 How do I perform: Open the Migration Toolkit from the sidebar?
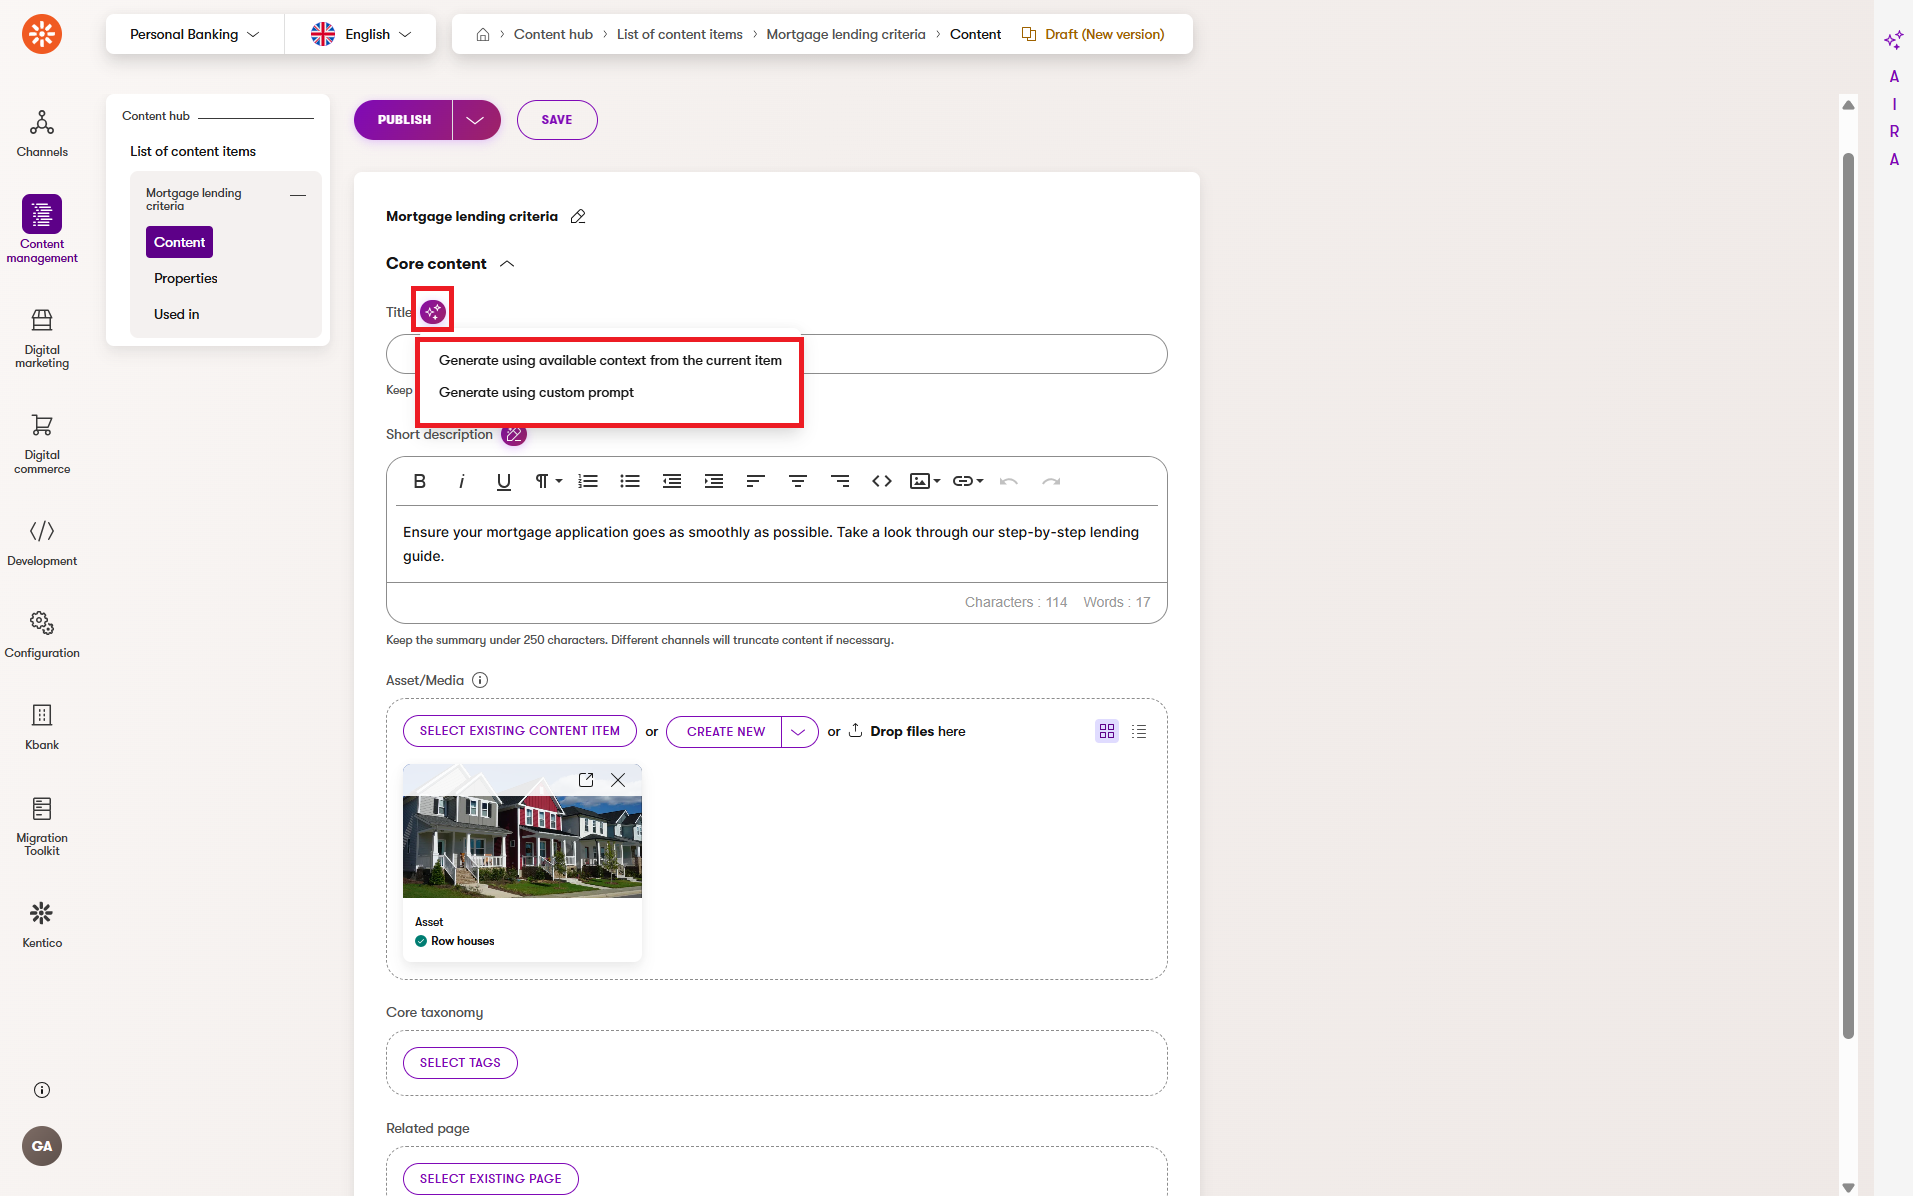coord(41,824)
